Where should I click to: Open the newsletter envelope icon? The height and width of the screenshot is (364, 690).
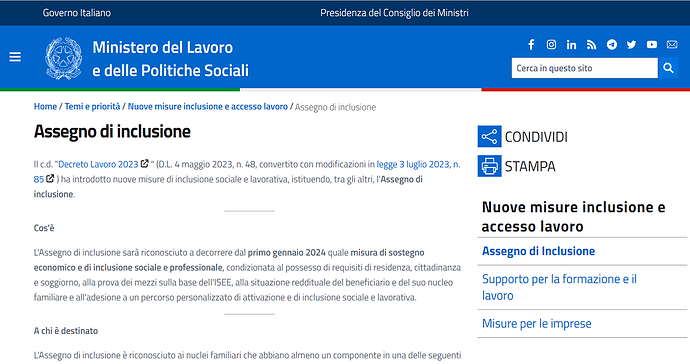tap(672, 44)
